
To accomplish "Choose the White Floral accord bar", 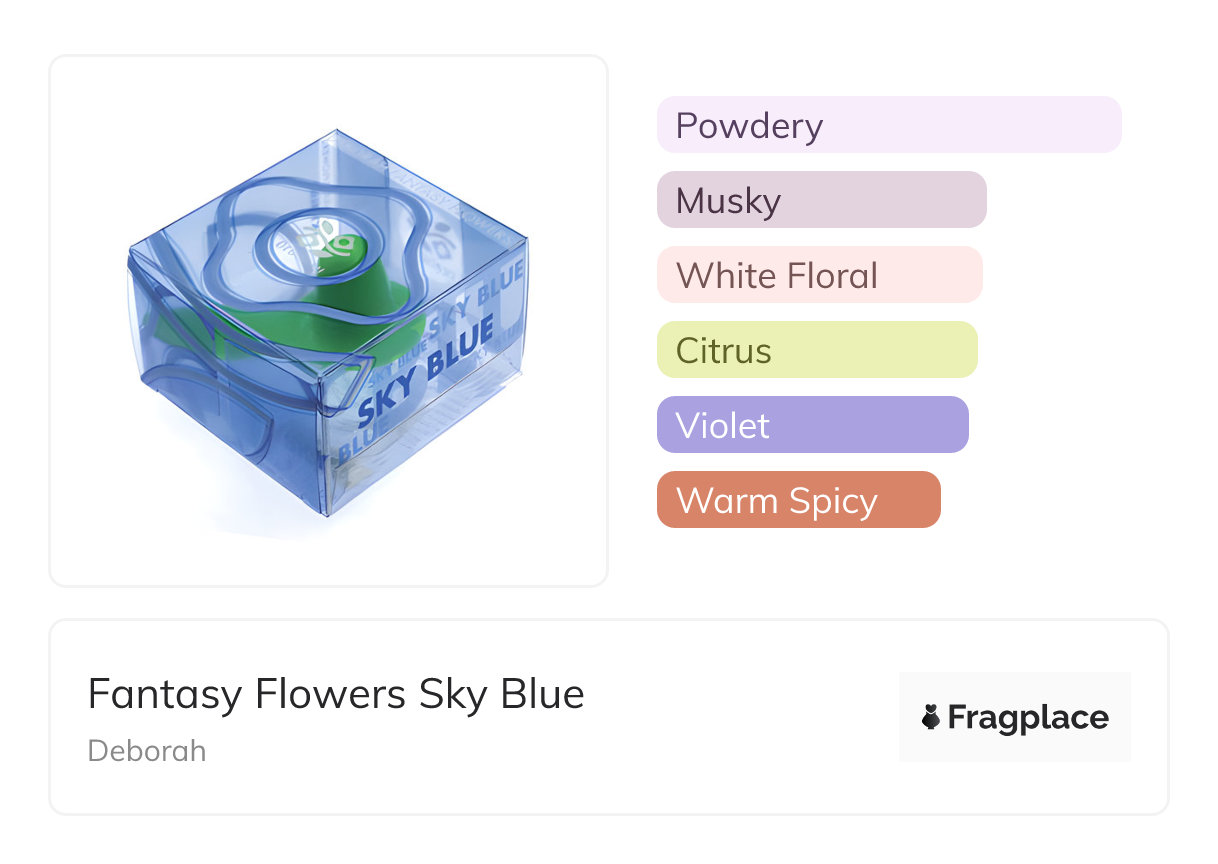I will point(819,275).
